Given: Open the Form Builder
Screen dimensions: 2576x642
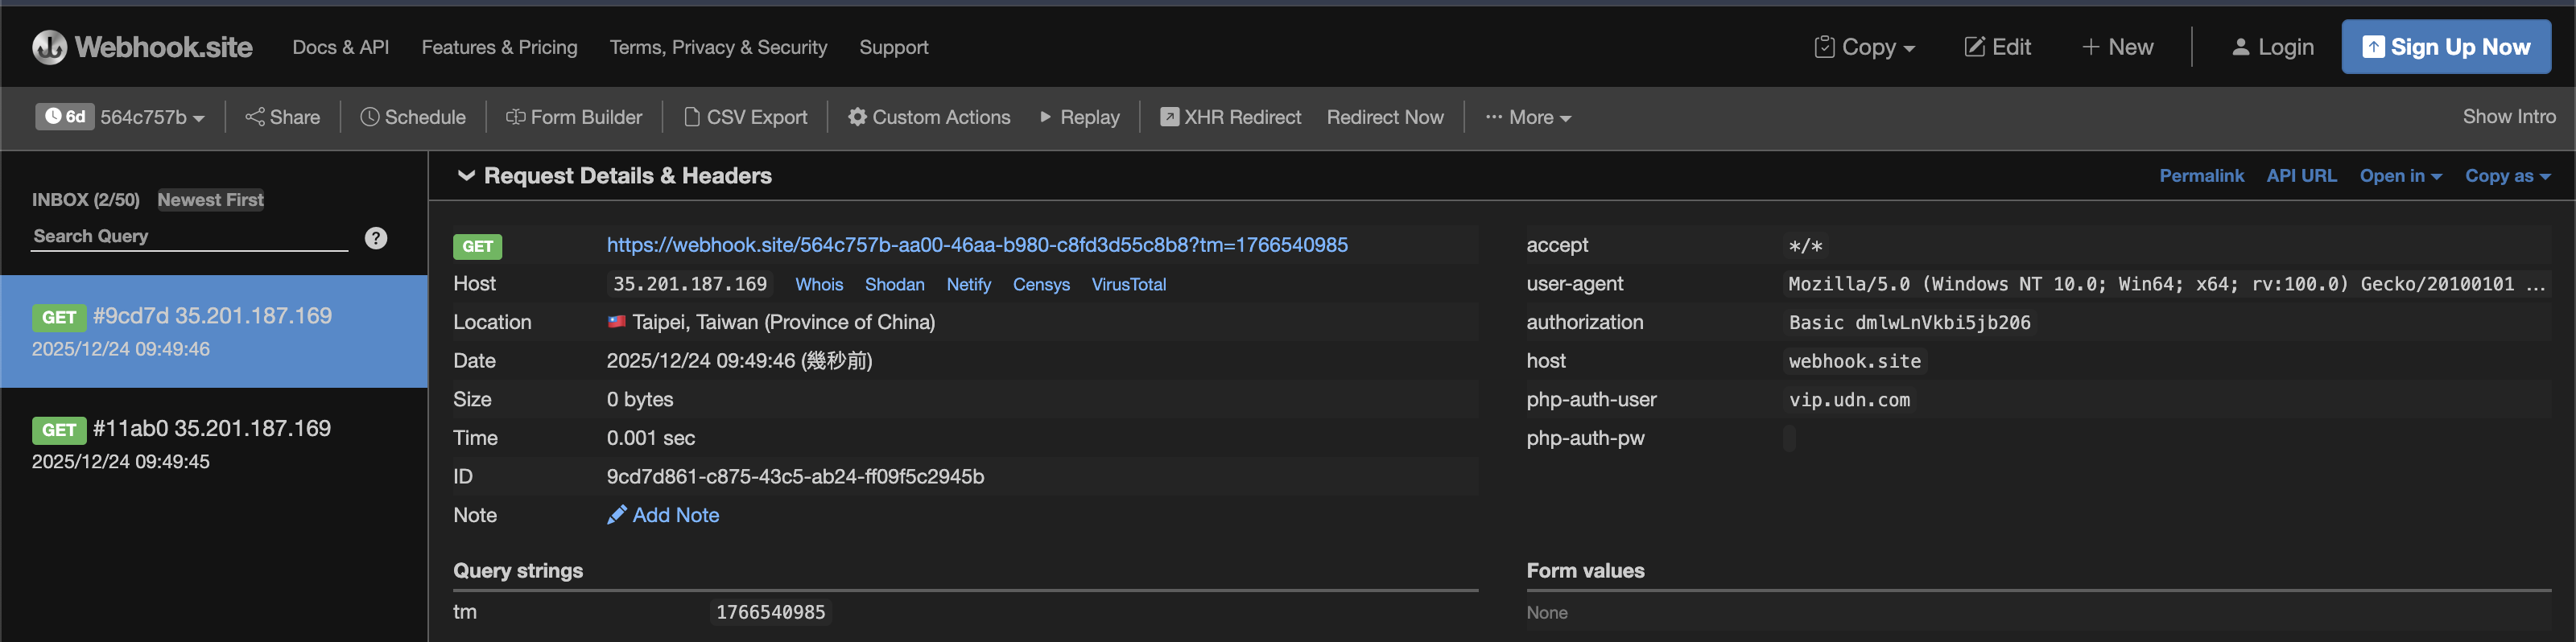Looking at the screenshot, I should point(574,117).
